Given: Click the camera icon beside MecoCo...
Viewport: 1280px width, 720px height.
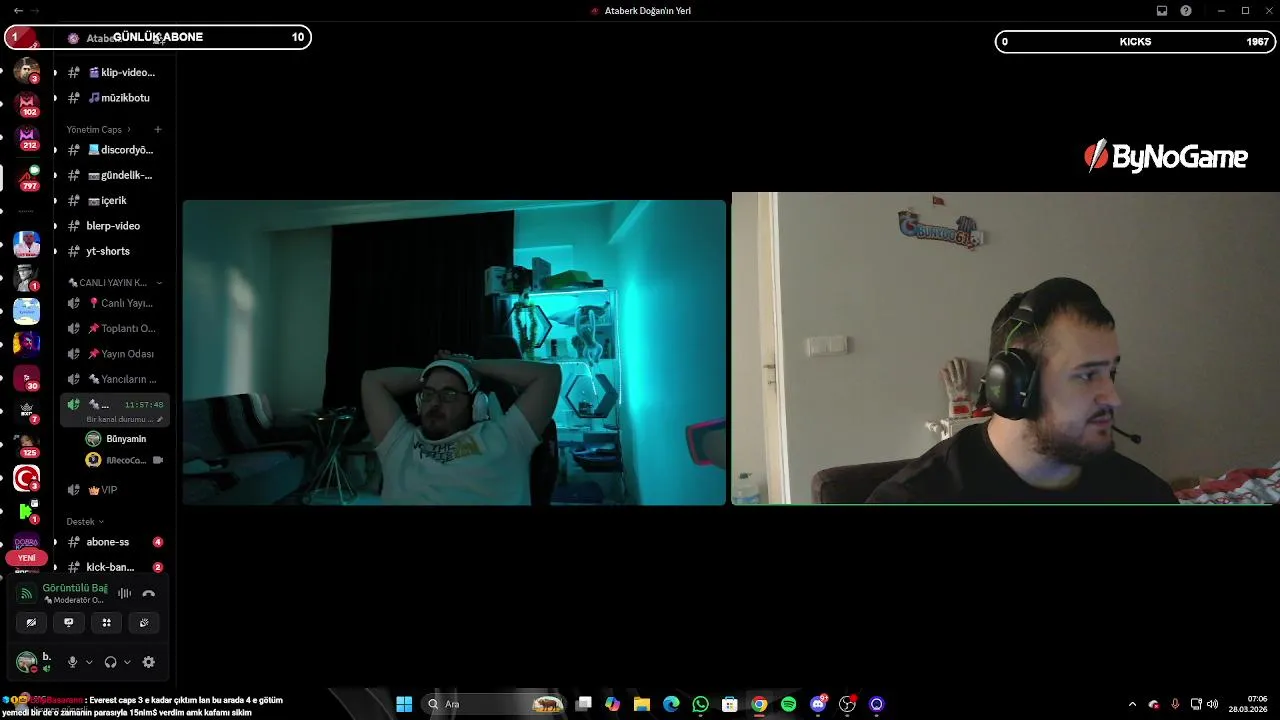Looking at the screenshot, I should coord(157,460).
